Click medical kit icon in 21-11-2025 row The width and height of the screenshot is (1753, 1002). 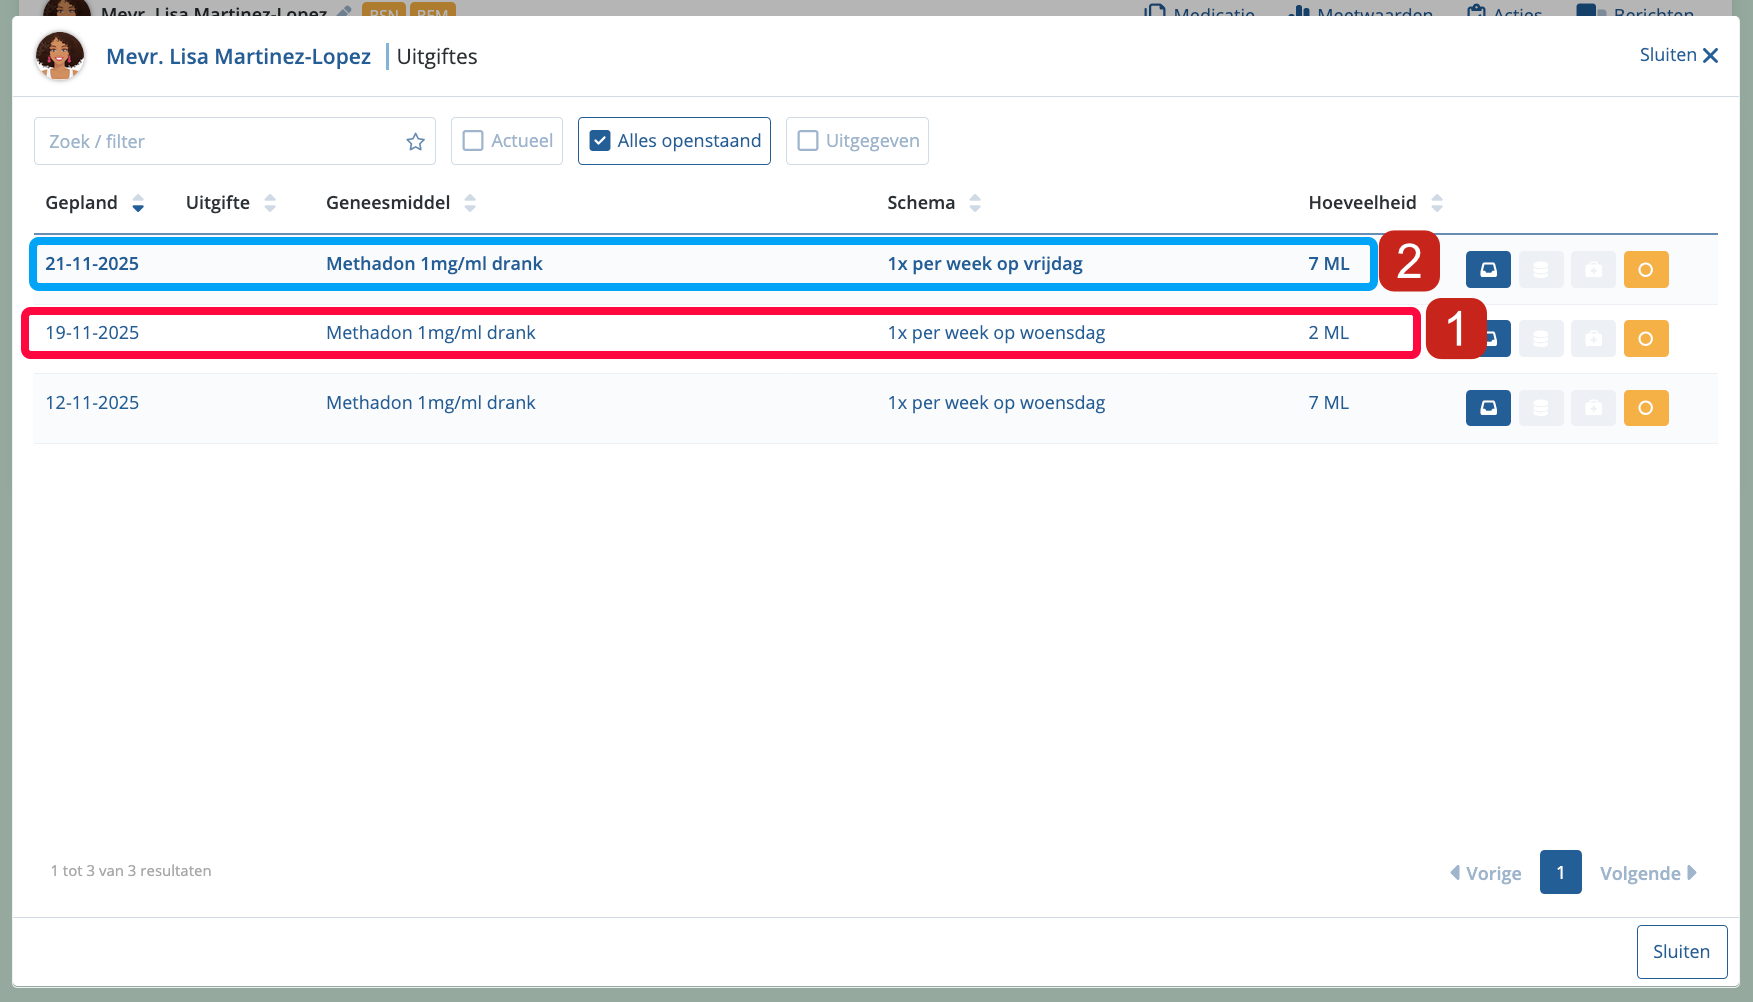tap(1593, 270)
